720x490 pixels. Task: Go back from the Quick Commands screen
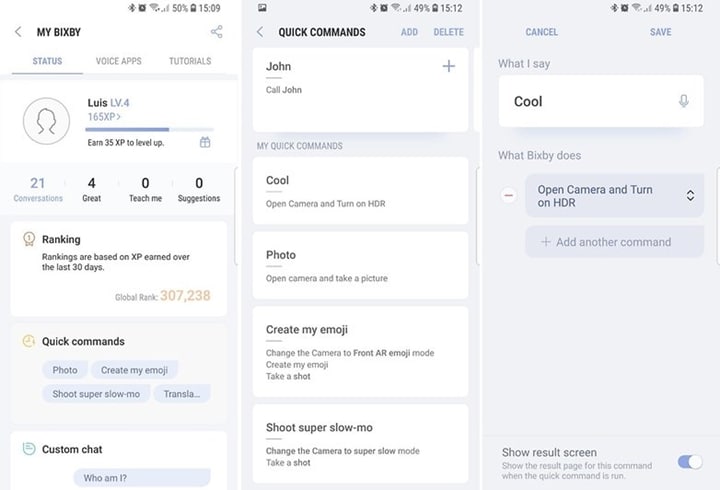(260, 32)
